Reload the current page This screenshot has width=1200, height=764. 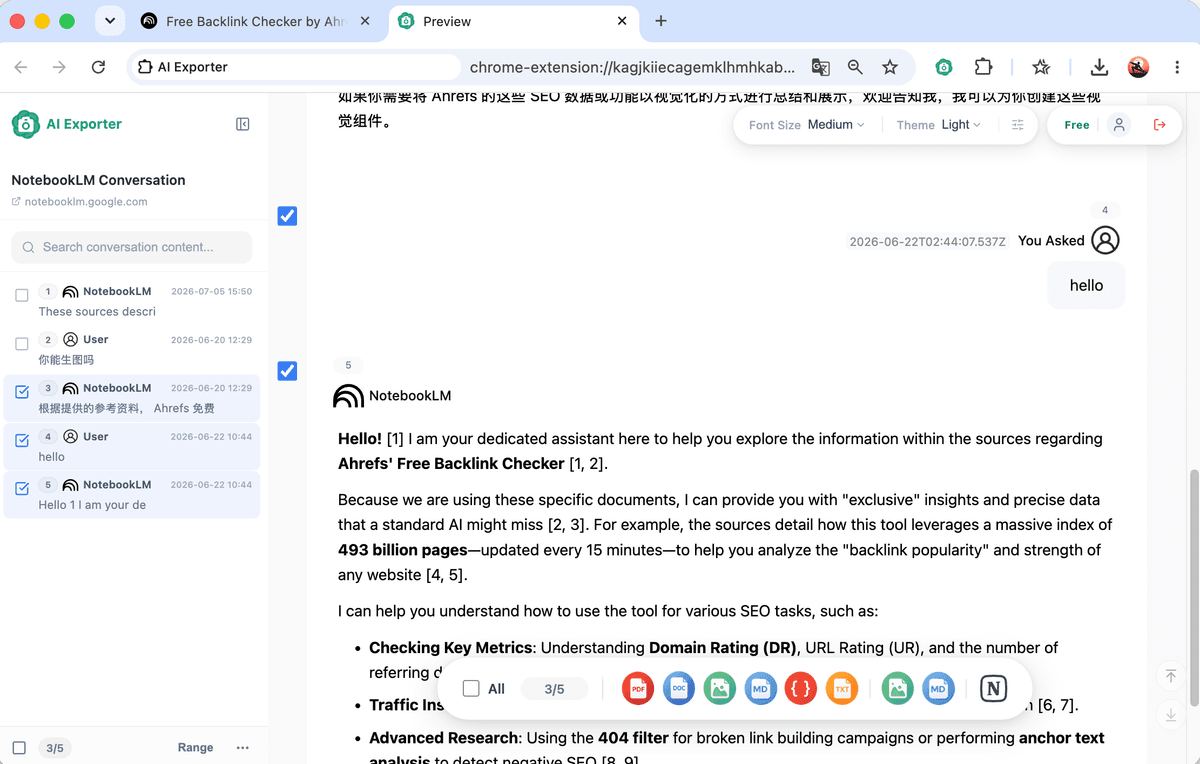click(98, 67)
